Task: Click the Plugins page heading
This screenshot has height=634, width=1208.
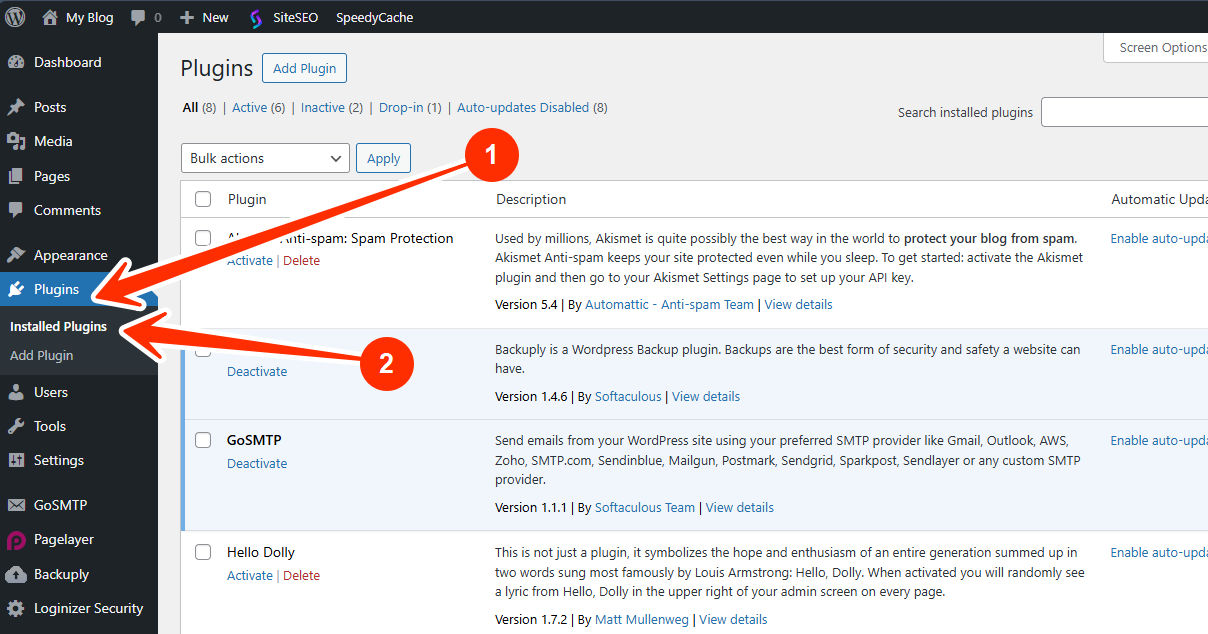Action: coord(217,68)
